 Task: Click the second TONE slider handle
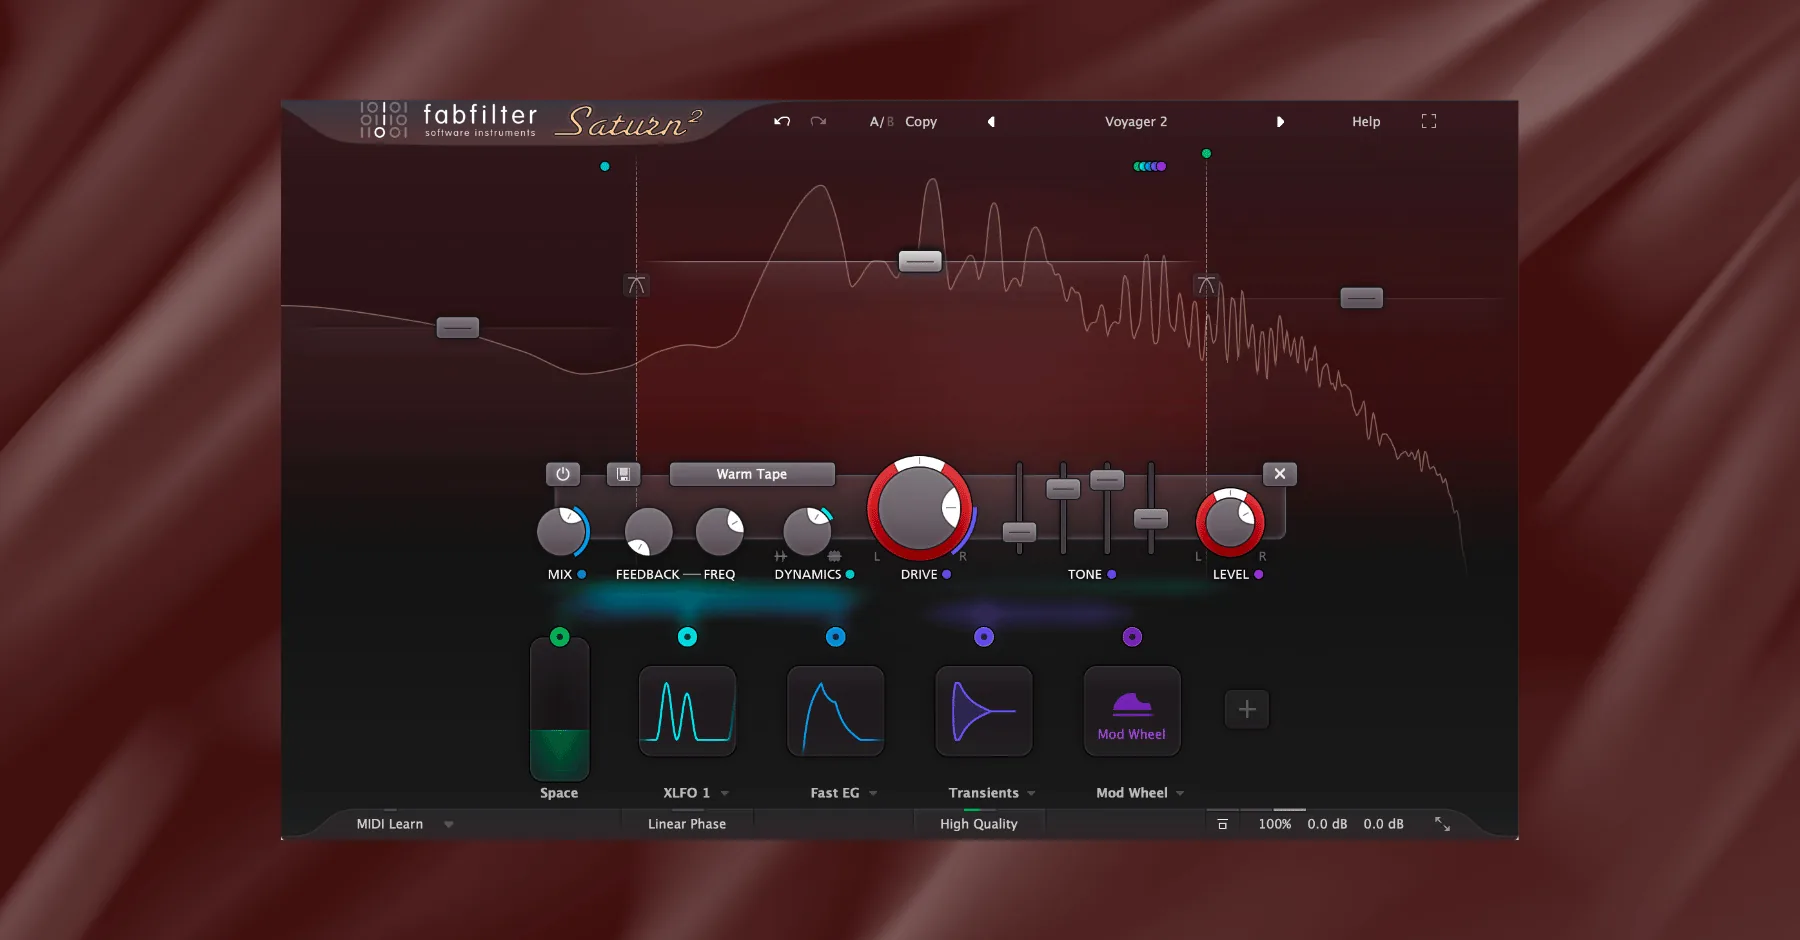click(1063, 489)
